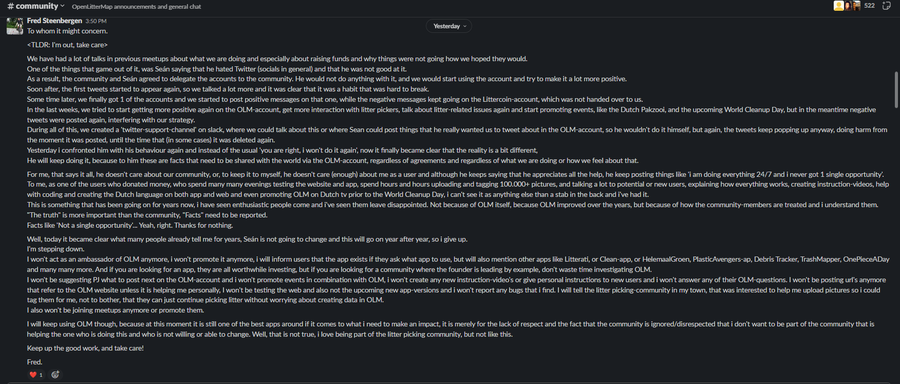Image resolution: width=900 pixels, height=384 pixels.
Task: Click the third member avatar in header
Action: click(856, 6)
